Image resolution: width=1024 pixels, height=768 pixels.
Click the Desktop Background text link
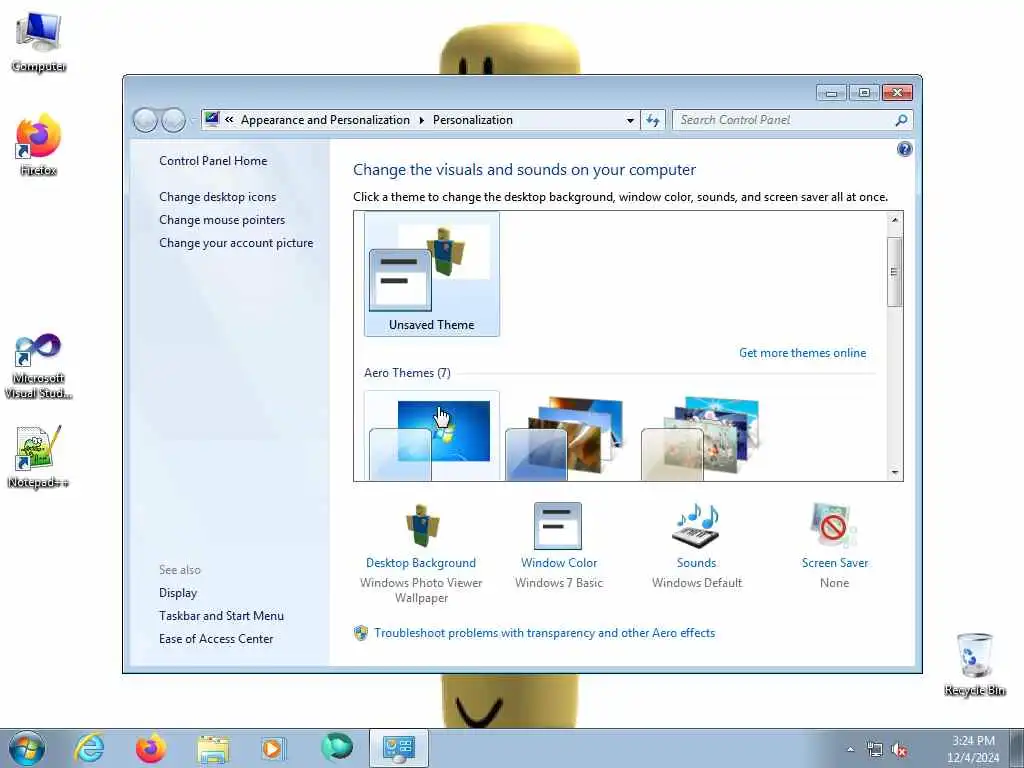point(421,562)
